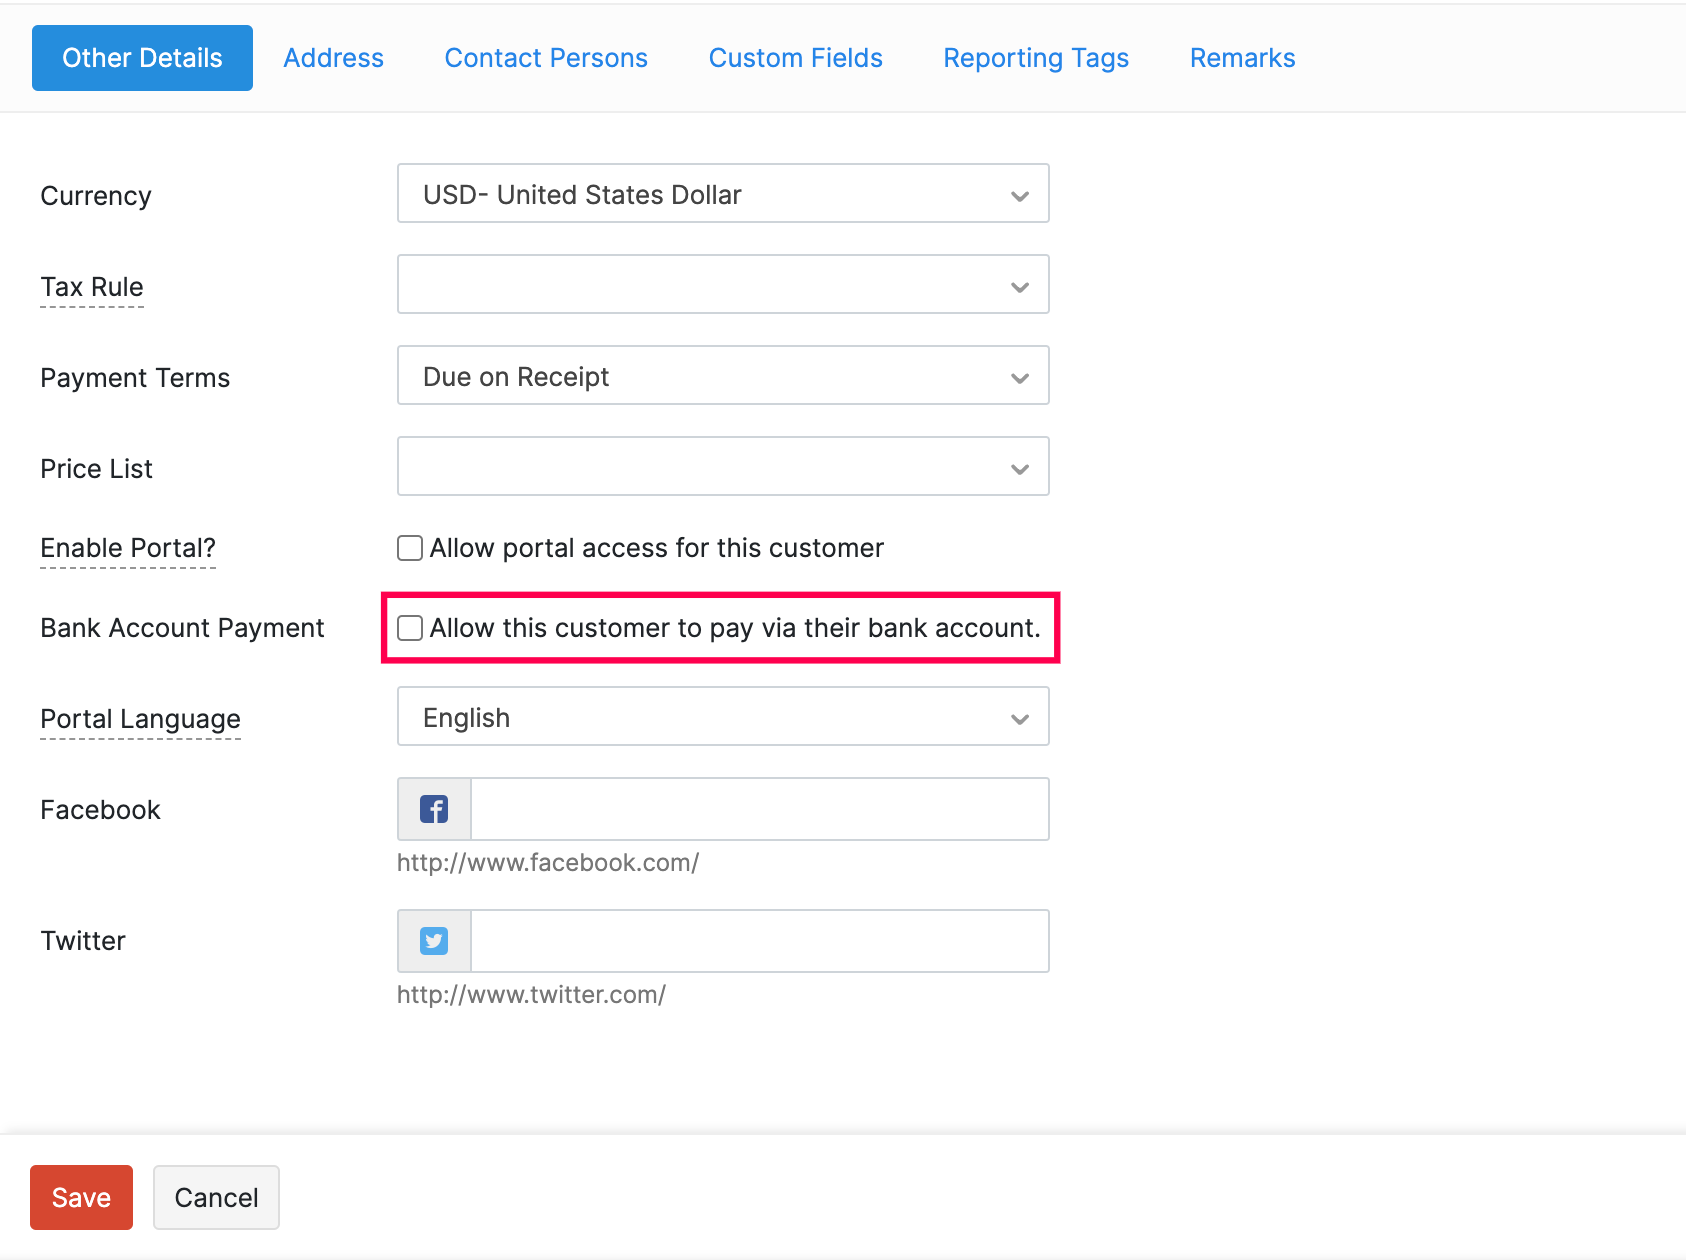1686x1260 pixels.
Task: Click the Twitter bird icon
Action: point(434,941)
